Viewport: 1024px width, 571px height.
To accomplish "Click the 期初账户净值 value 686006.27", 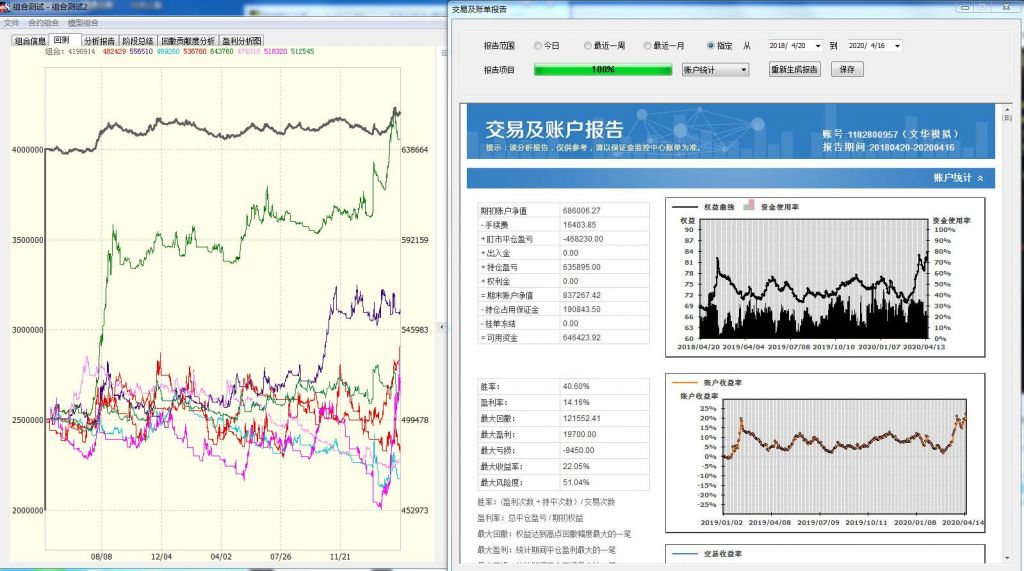I will [x=581, y=211].
